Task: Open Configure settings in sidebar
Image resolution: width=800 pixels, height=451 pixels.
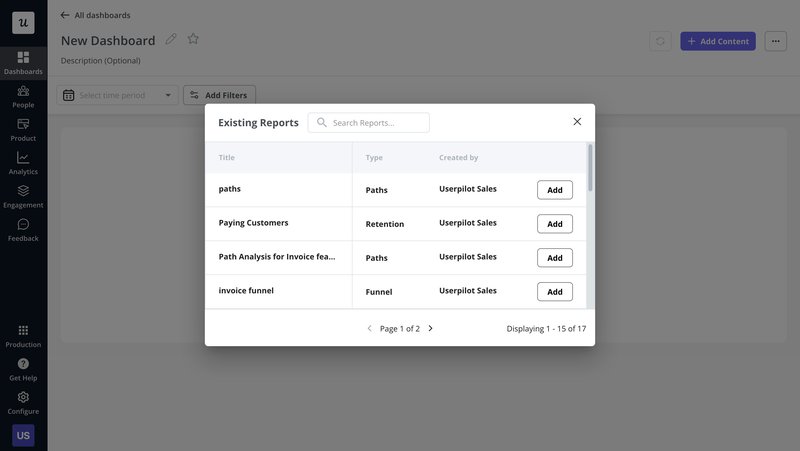Action: click(x=23, y=402)
